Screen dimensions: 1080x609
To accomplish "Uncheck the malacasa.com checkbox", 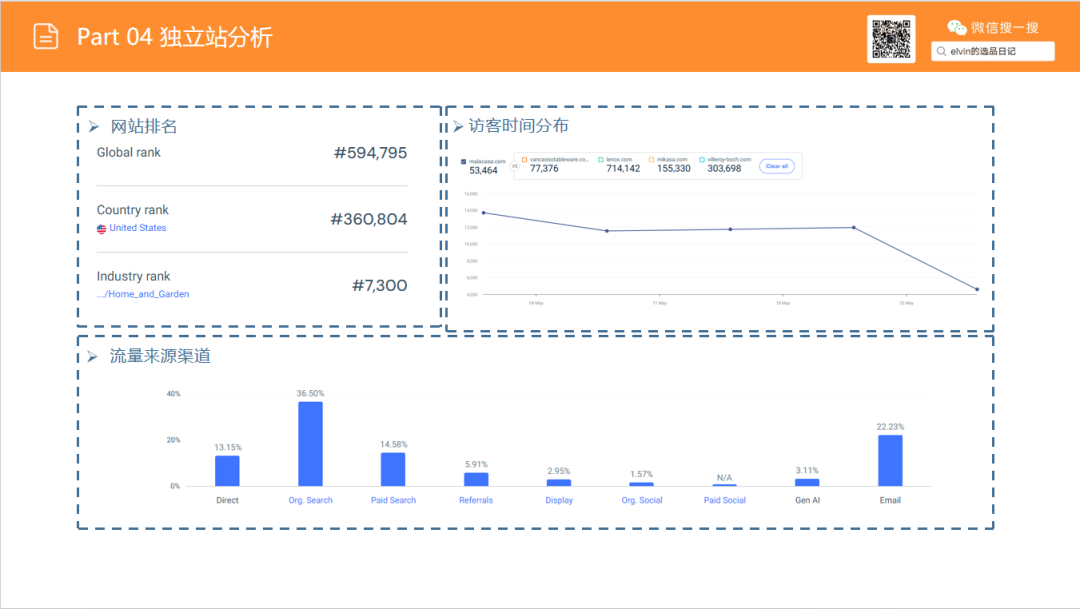I will point(464,162).
